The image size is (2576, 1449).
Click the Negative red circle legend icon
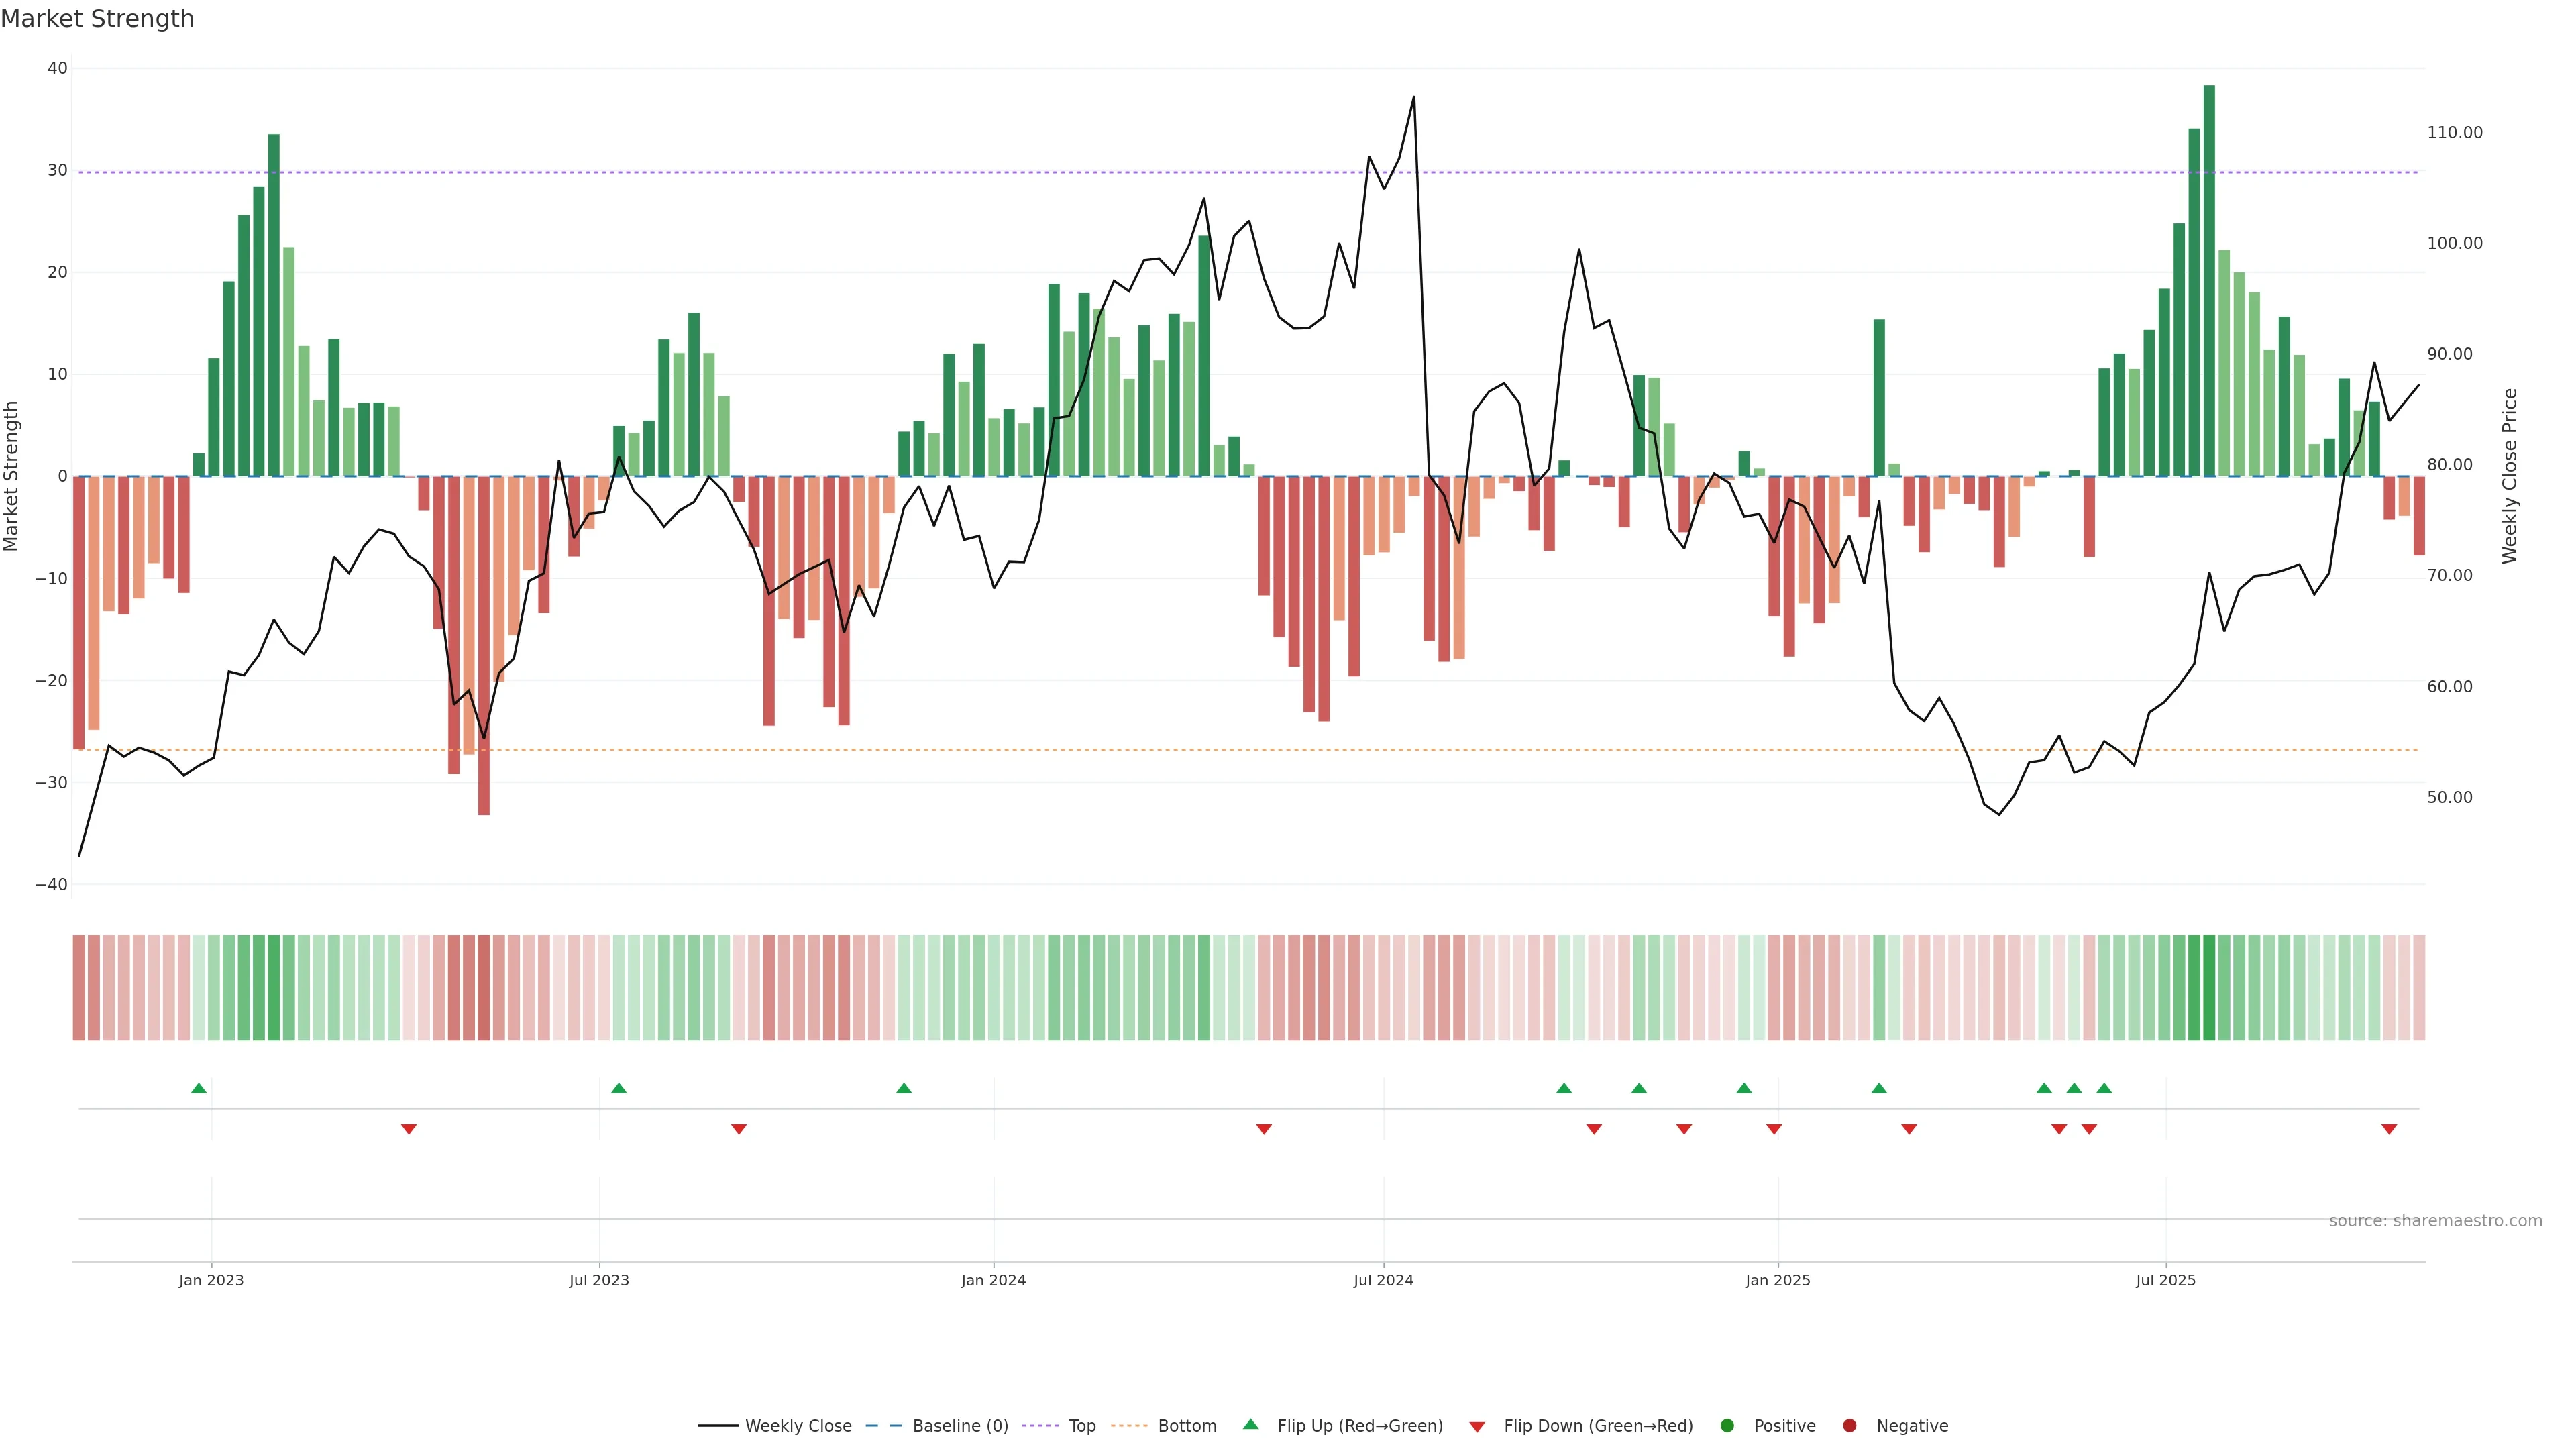point(1849,1425)
